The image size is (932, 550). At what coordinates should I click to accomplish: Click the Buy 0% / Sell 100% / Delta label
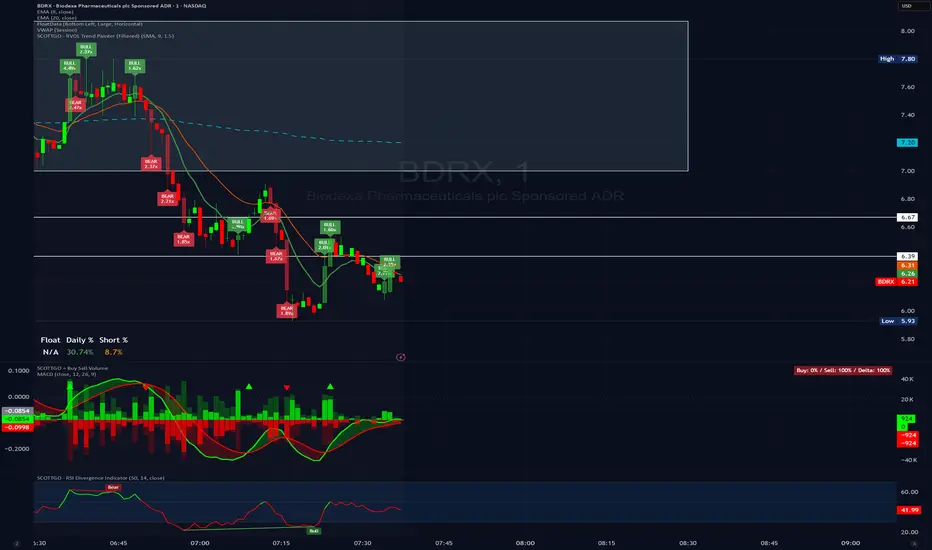click(x=843, y=370)
